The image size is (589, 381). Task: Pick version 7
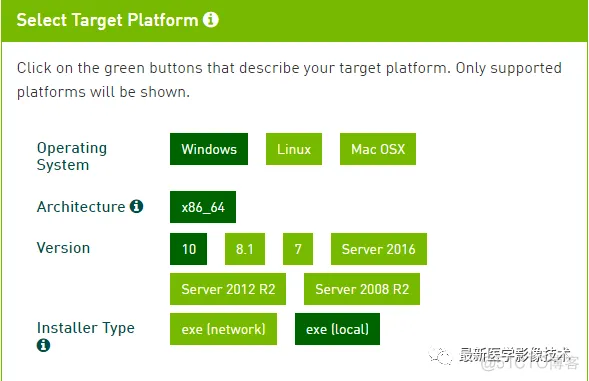(x=298, y=249)
